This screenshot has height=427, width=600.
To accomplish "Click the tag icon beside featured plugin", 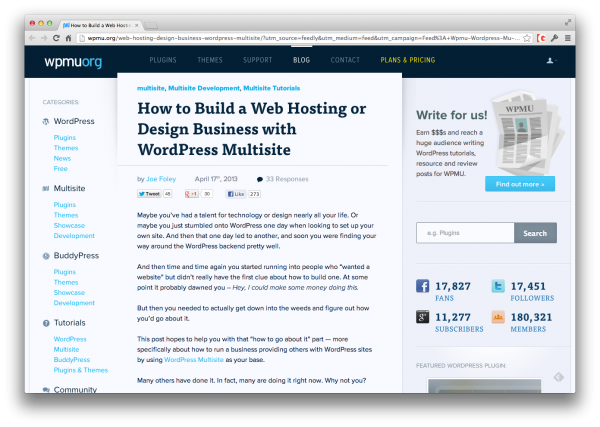I will click(x=558, y=377).
